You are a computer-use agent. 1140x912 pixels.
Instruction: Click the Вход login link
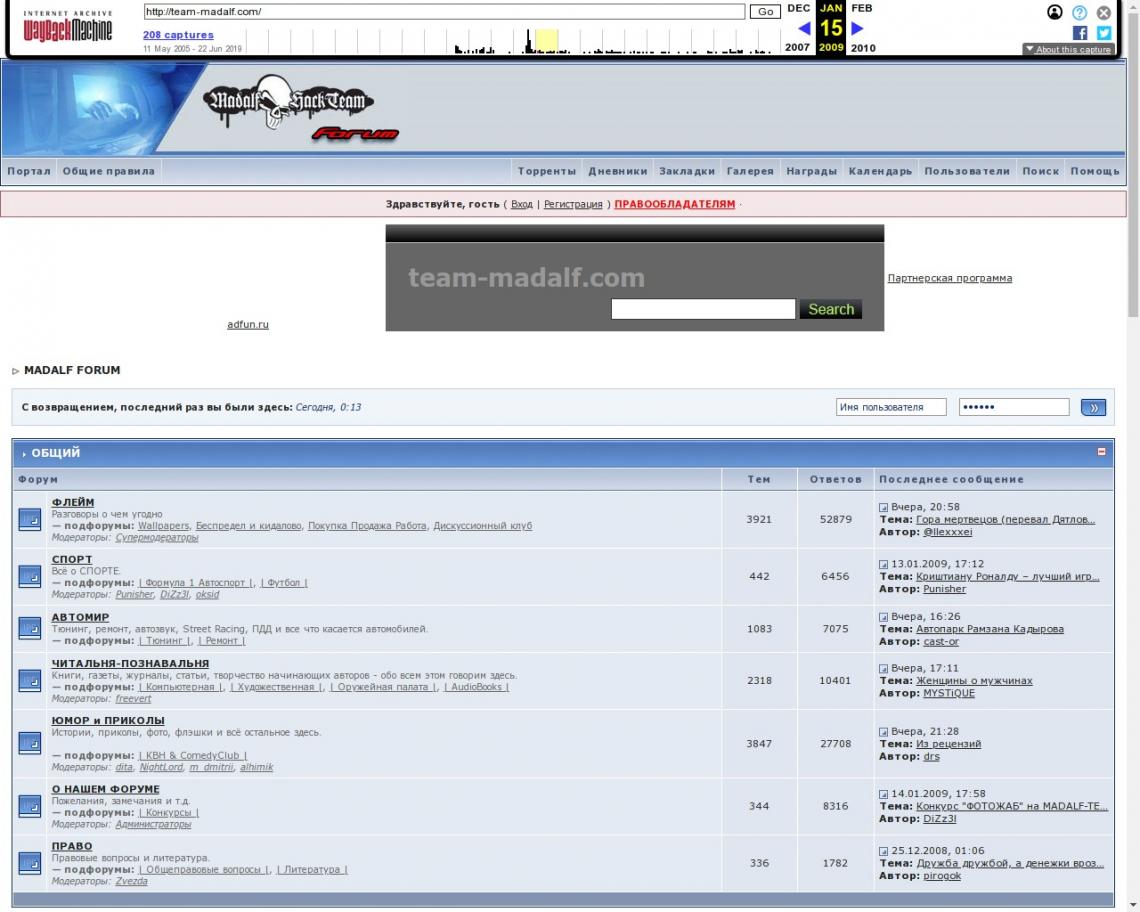pyautogui.click(x=521, y=204)
